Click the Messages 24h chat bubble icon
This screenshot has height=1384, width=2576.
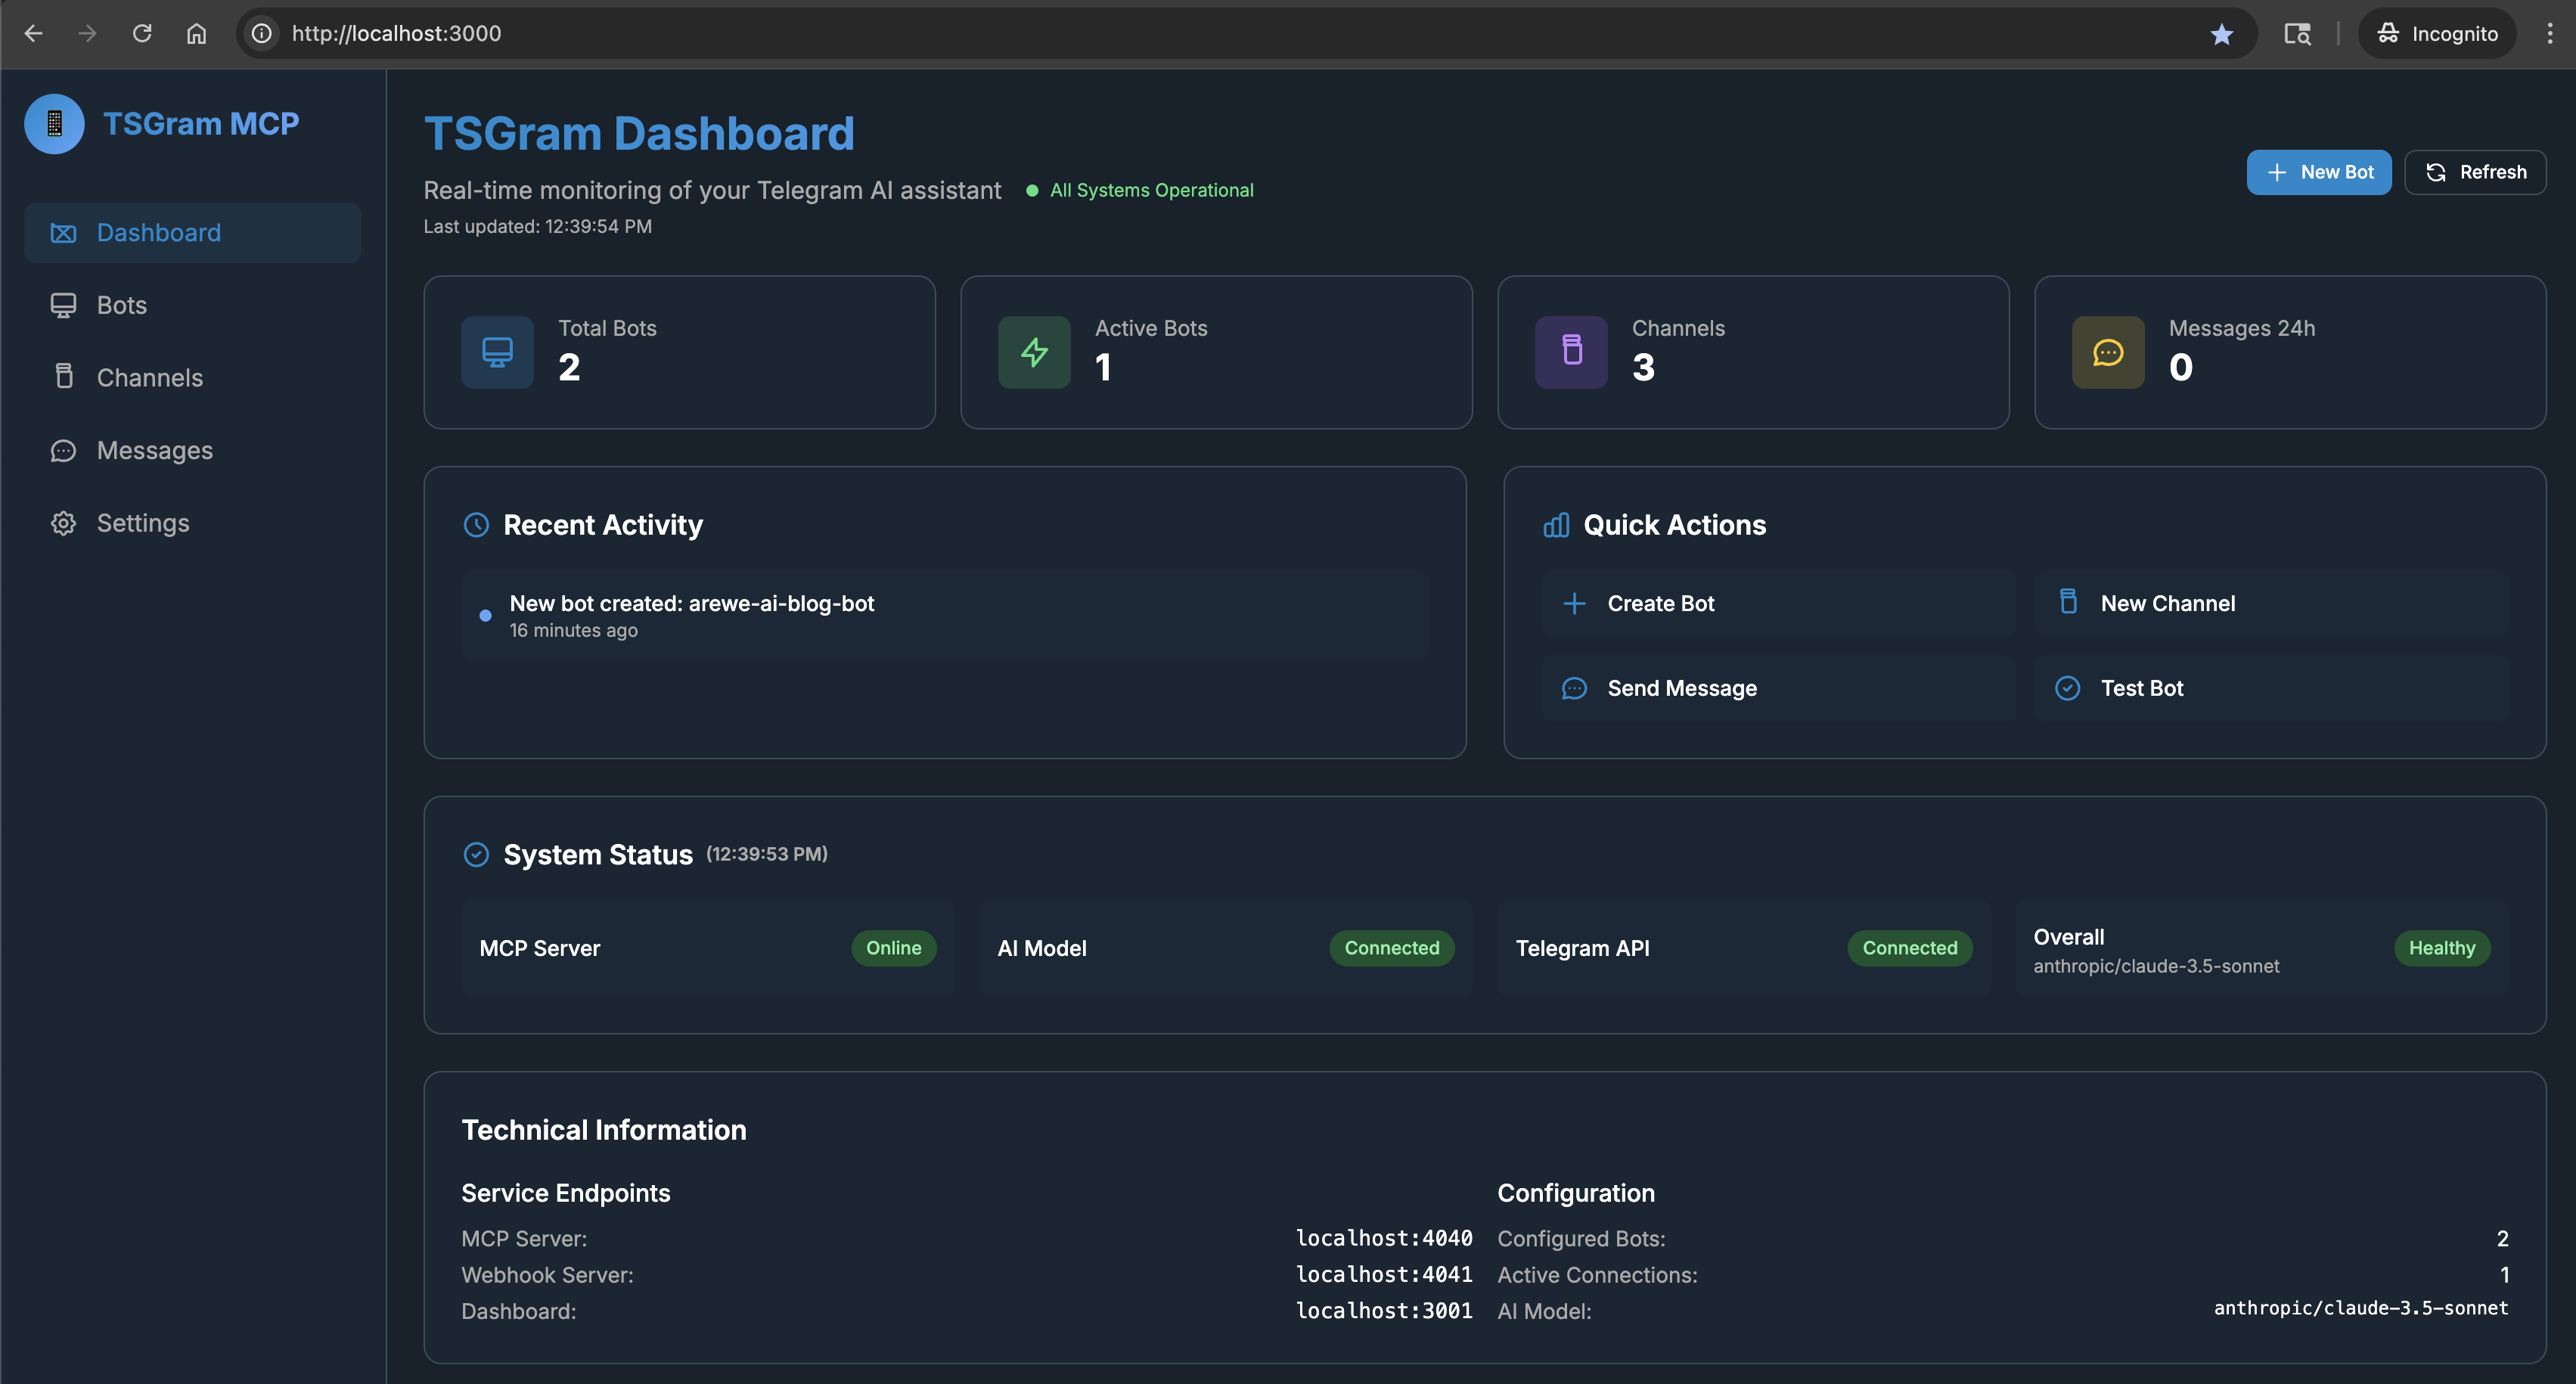pos(2108,353)
